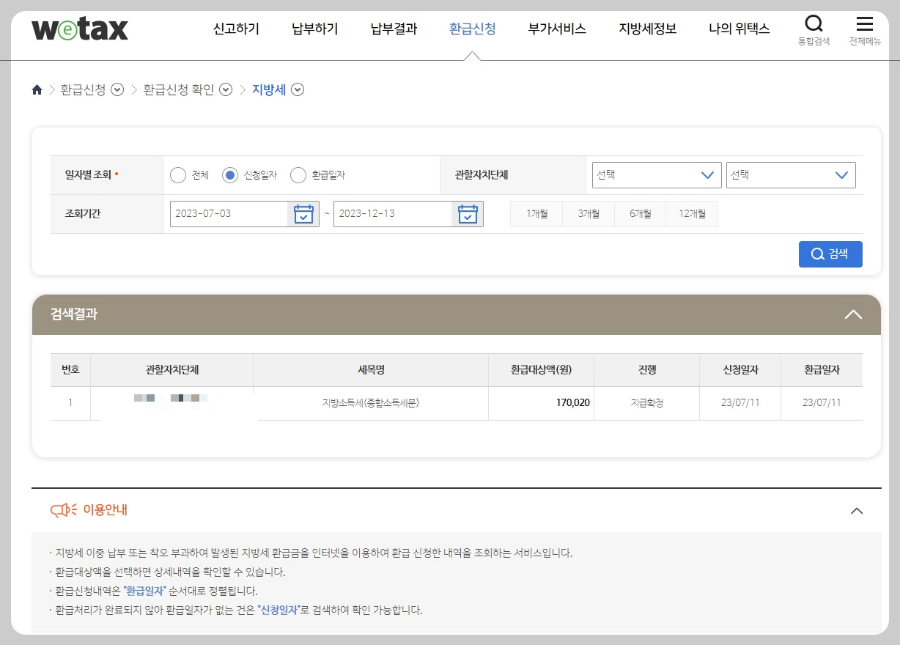Open the 전체메뉴 hamburger icon
Image resolution: width=900 pixels, height=645 pixels.
tap(864, 24)
